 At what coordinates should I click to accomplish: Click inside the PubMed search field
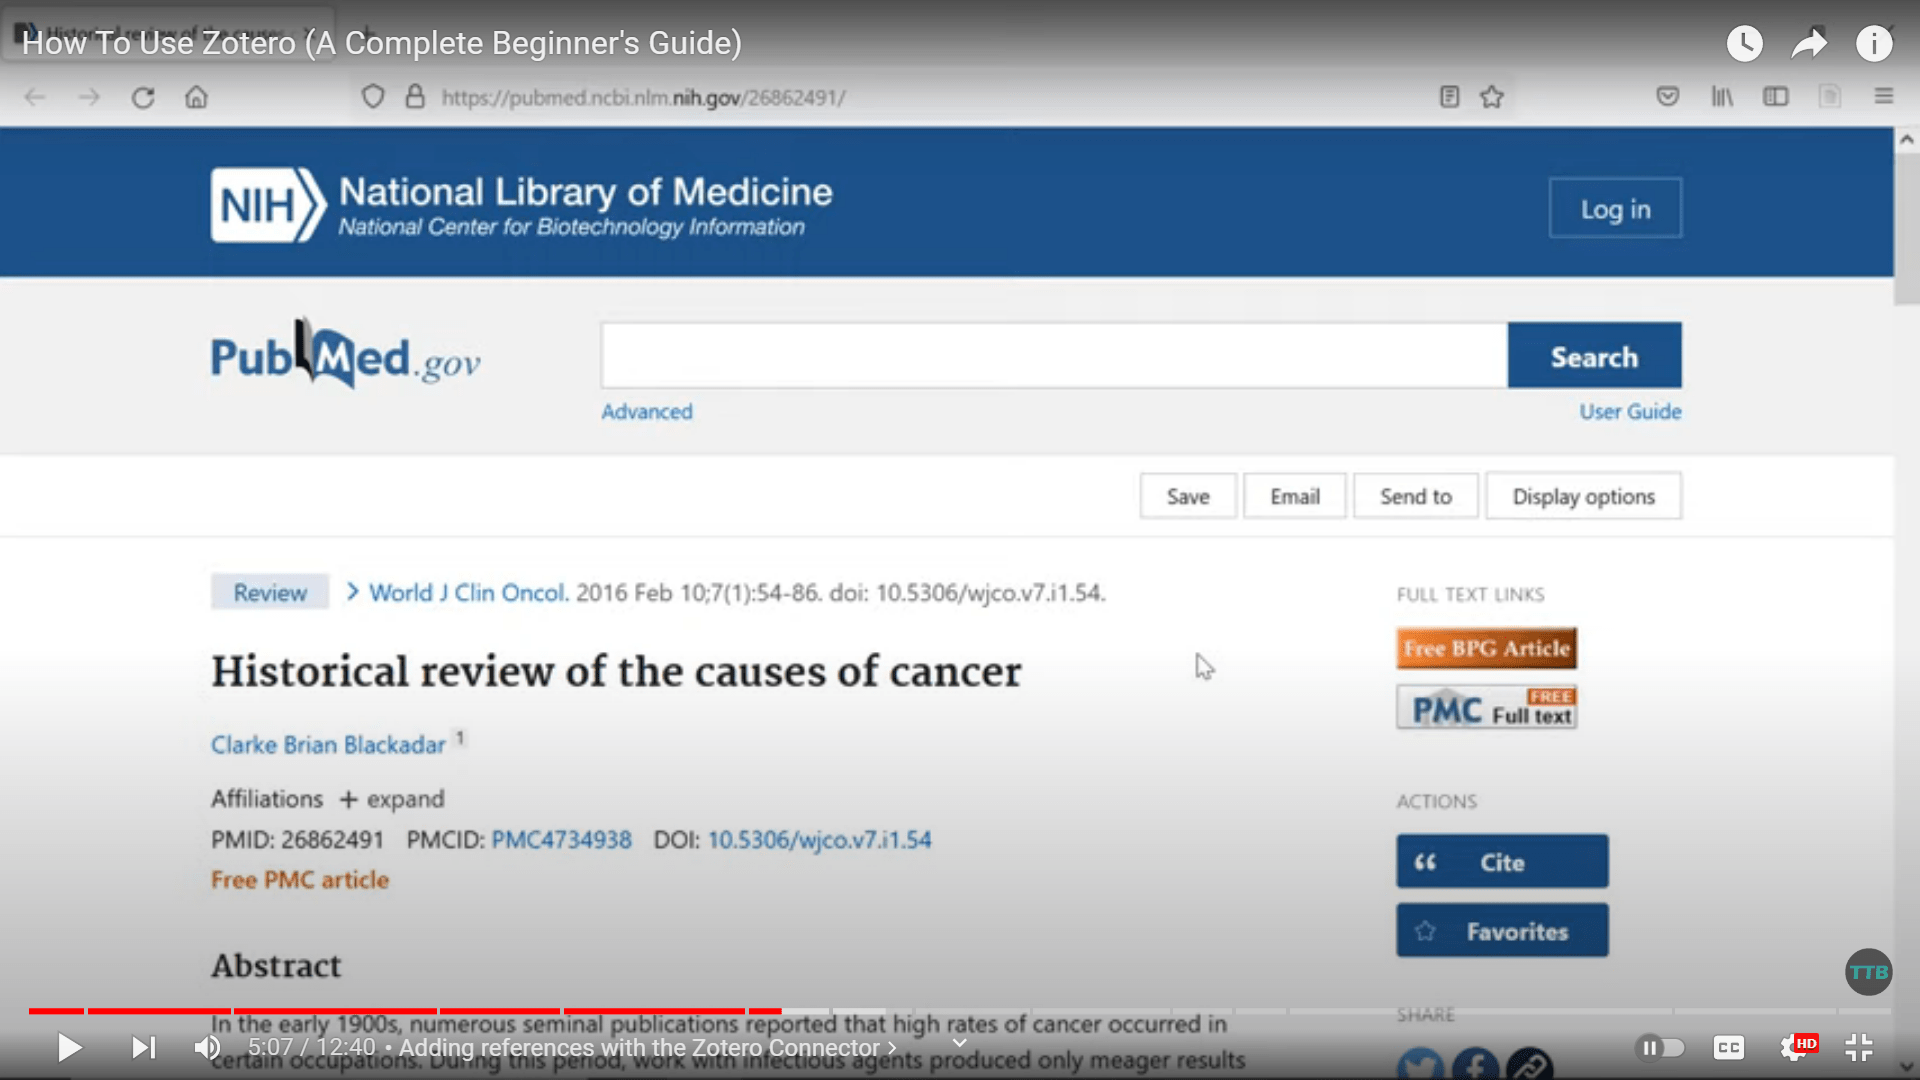(x=1053, y=356)
